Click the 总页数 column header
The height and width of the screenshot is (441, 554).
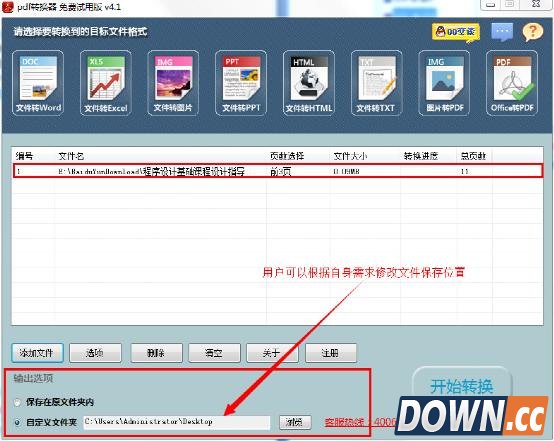pyautogui.click(x=473, y=156)
